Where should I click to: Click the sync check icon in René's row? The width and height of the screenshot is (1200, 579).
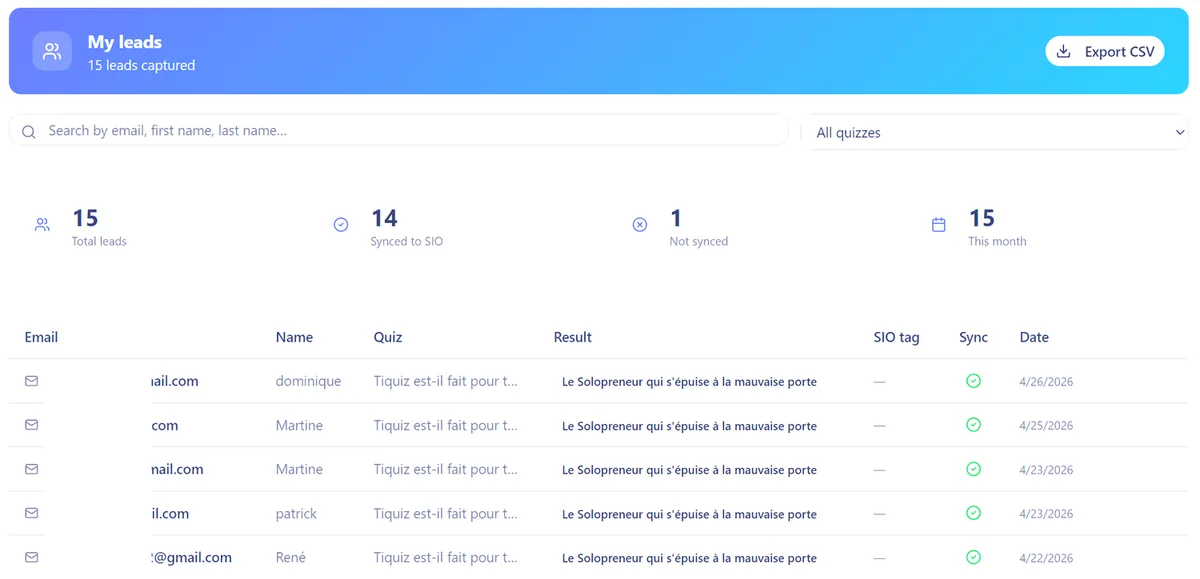tap(973, 557)
